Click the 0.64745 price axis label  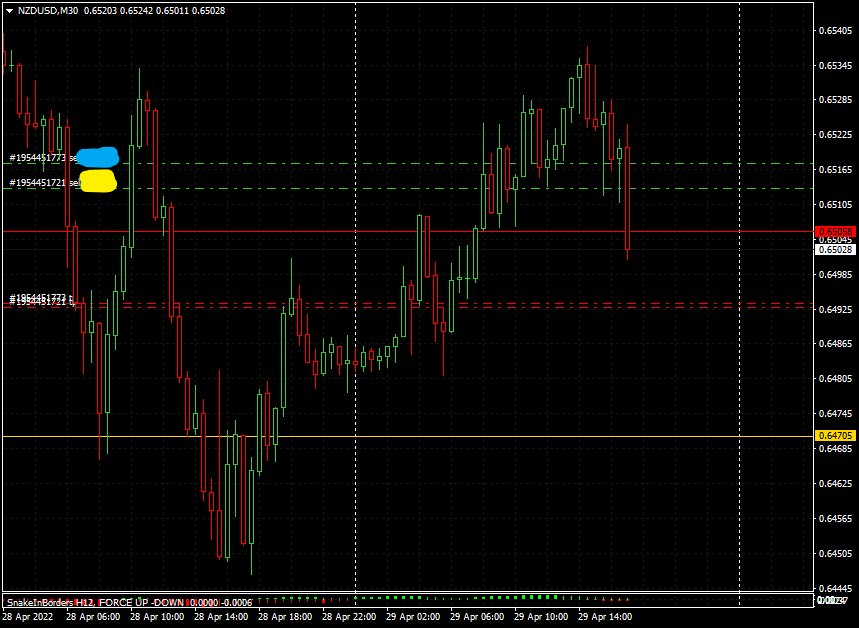[835, 414]
